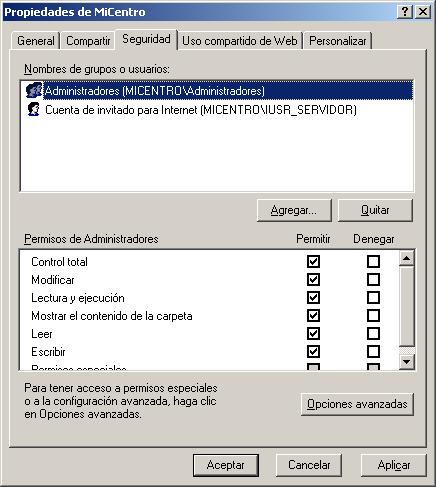Check Denegar for Escribir
Screen dimensions: 436x487
373,352
